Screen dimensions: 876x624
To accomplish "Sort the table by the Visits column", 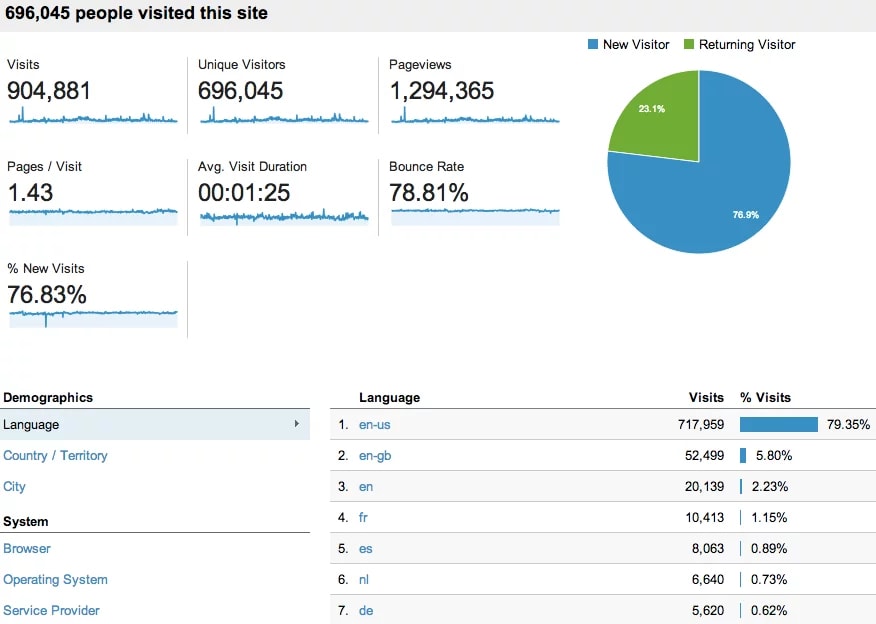I will point(705,397).
